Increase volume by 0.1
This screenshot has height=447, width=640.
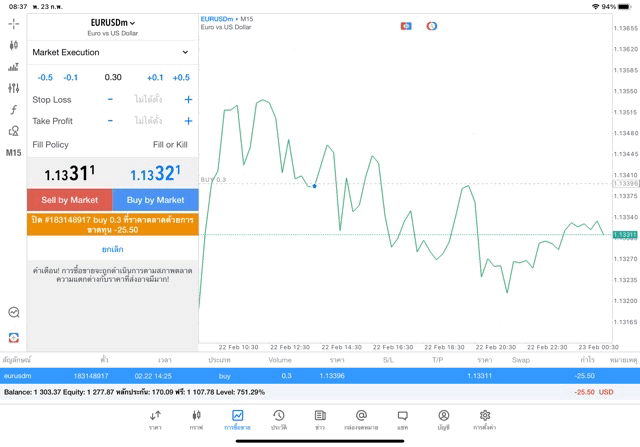coord(155,77)
